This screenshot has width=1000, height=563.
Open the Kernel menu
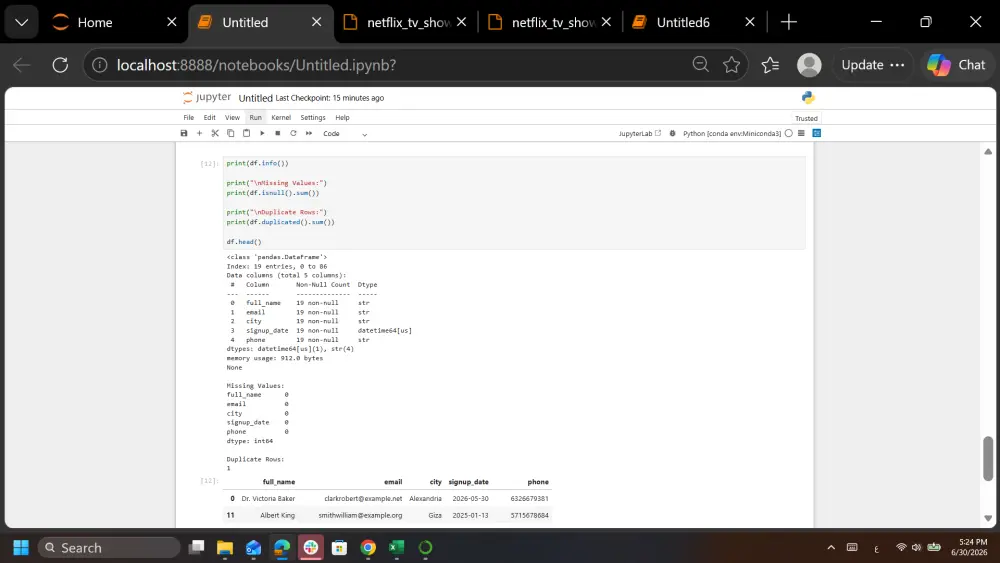tap(281, 117)
